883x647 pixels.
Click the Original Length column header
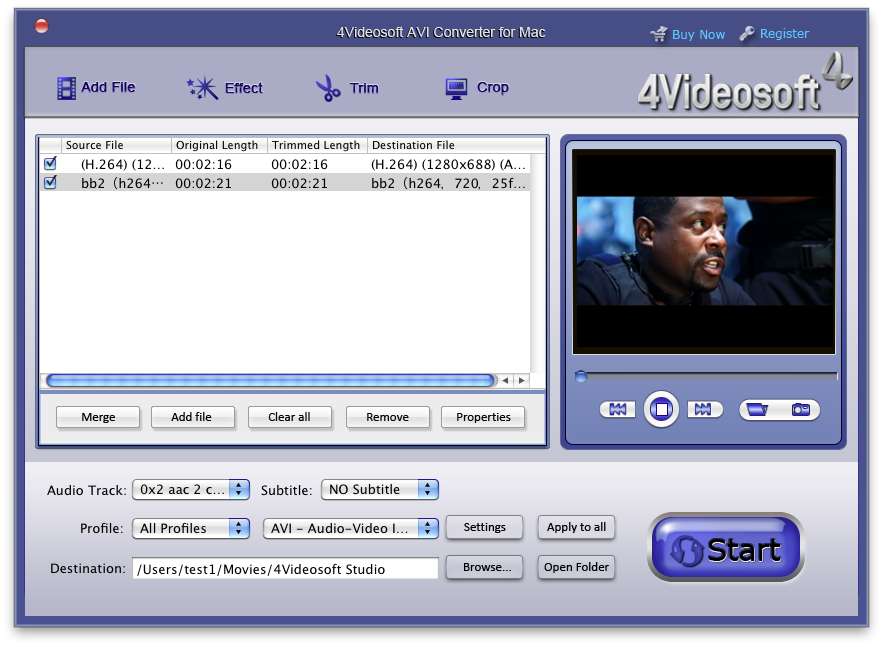(219, 145)
